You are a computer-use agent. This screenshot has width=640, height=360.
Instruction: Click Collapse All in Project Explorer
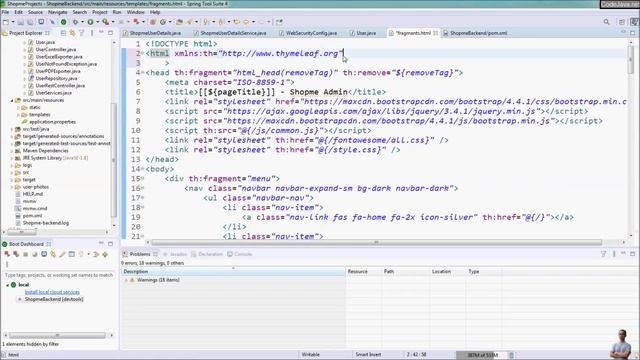click(63, 33)
